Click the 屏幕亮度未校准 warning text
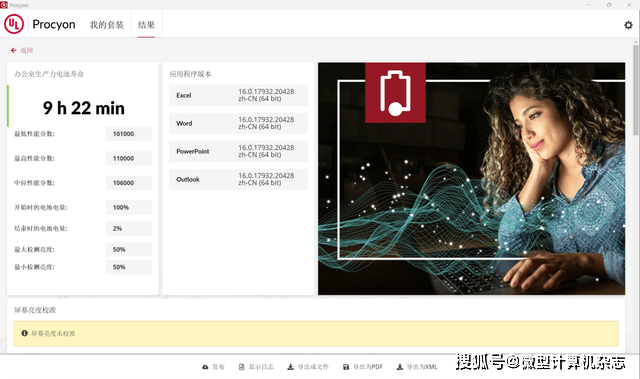640x379 pixels. 53,333
